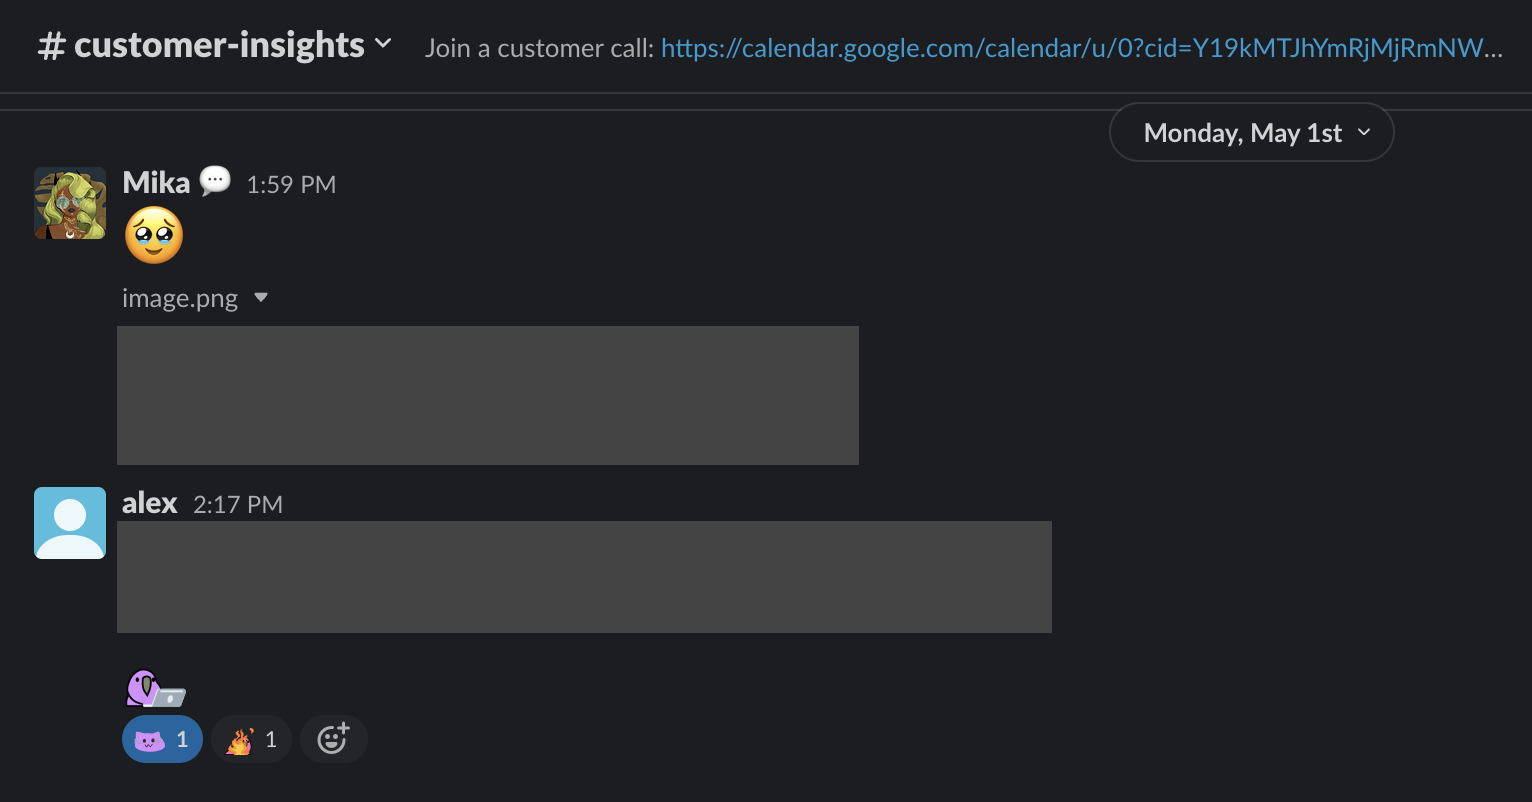Toggle the purple cat reaction
Image resolution: width=1532 pixels, height=802 pixels.
pos(162,740)
